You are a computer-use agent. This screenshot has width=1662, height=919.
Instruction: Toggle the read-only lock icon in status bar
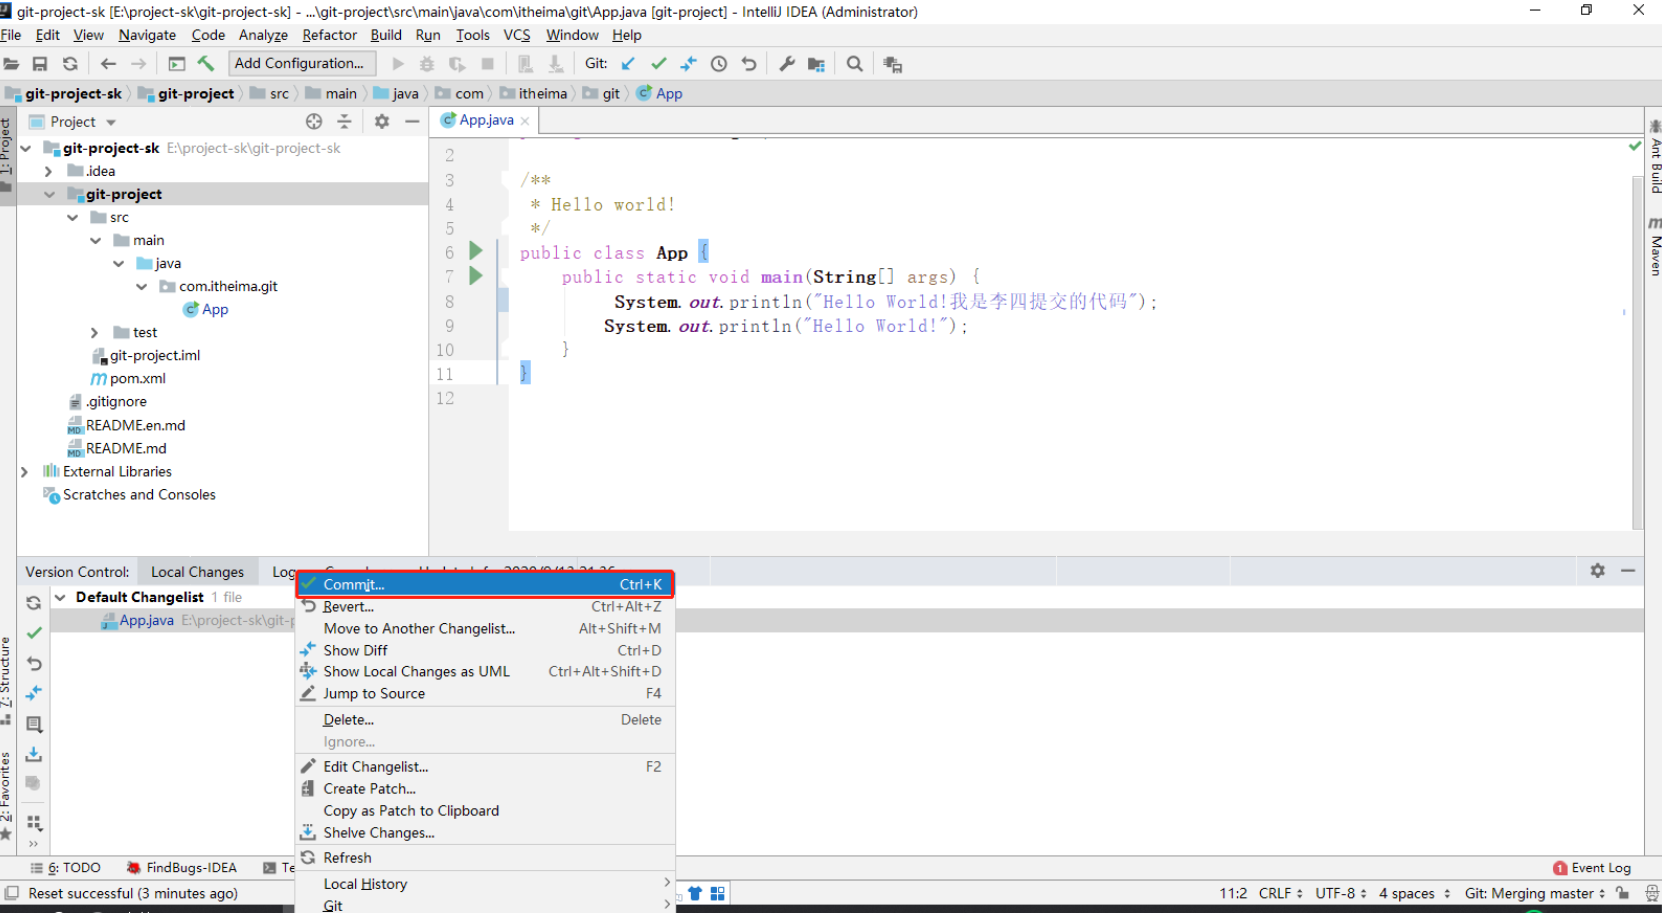pos(1622,893)
